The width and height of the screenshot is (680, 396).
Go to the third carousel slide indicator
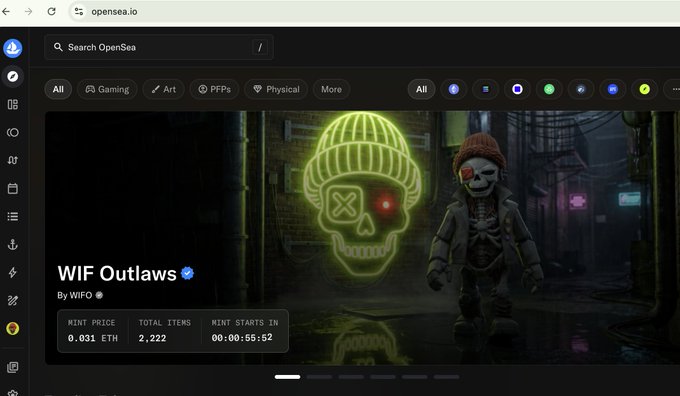point(351,377)
